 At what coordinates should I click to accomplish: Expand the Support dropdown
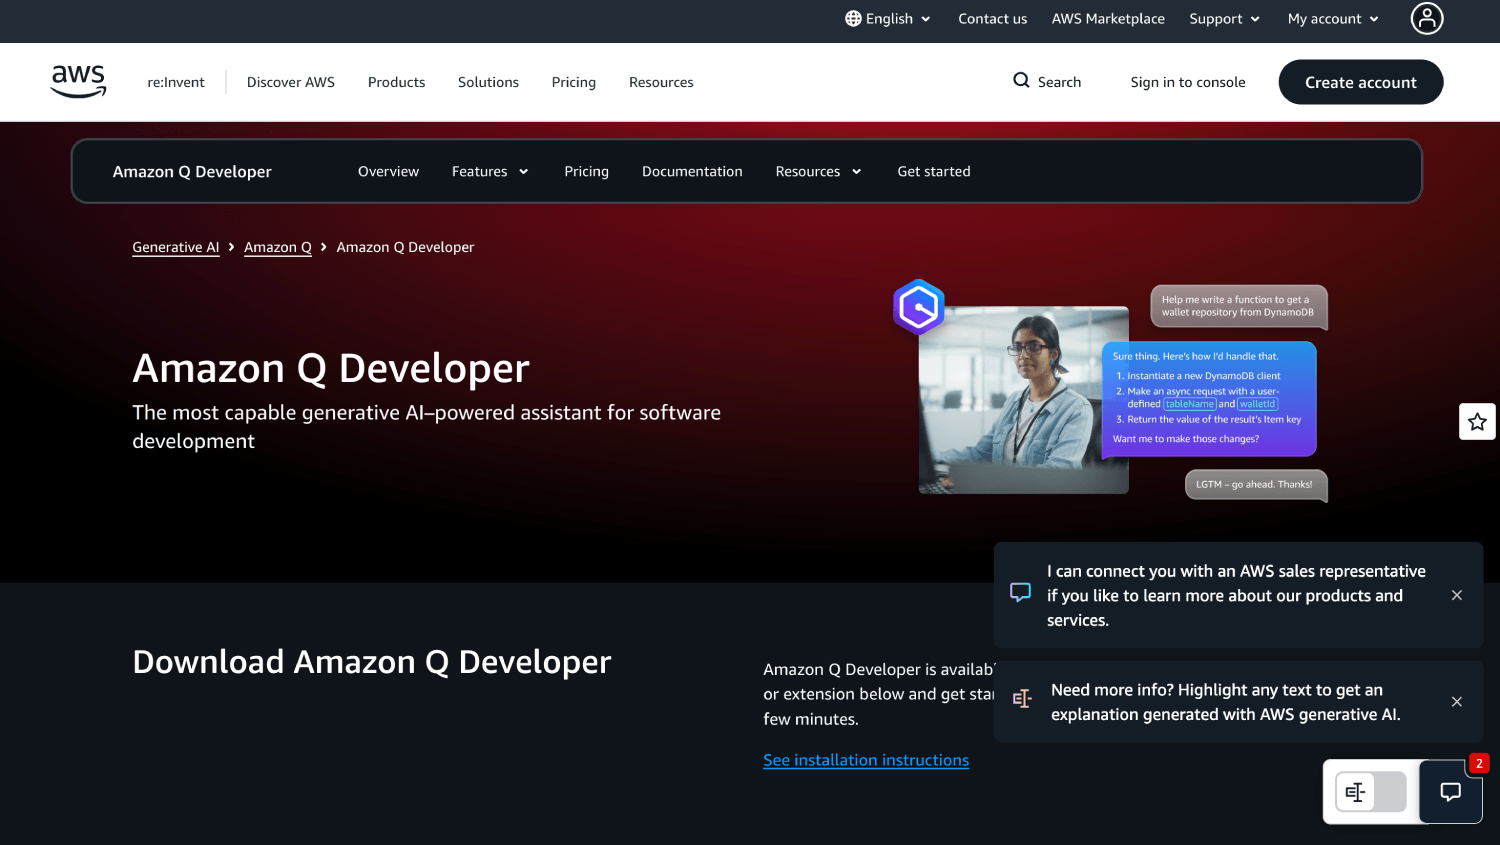1225,18
